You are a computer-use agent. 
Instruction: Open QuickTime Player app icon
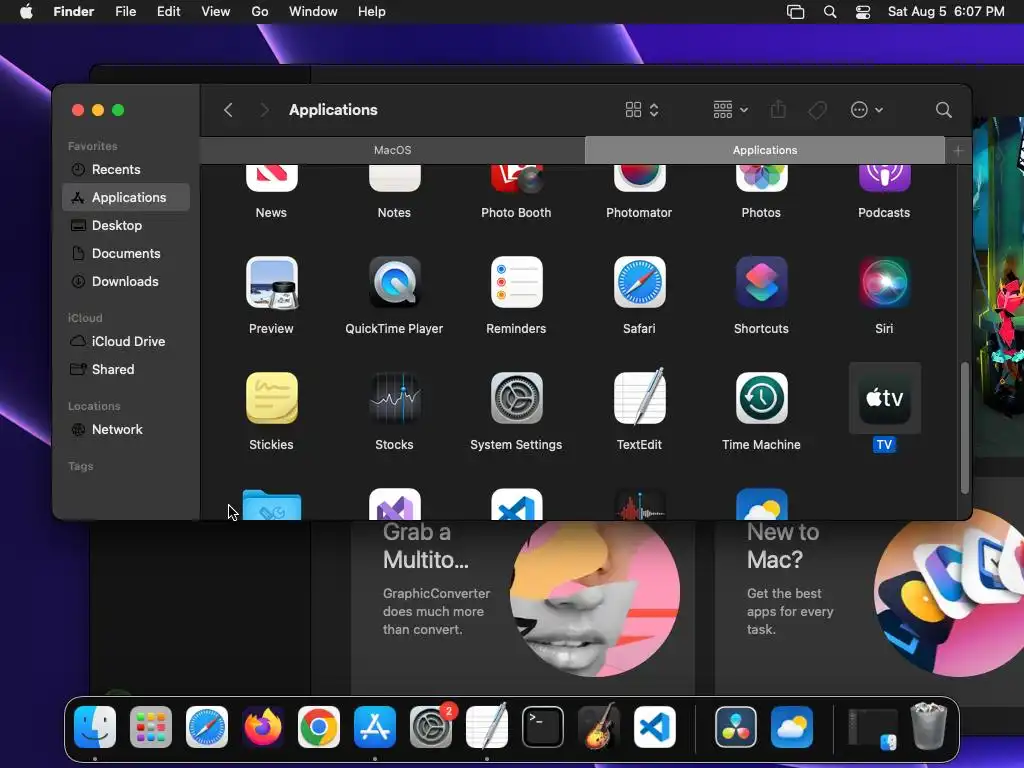point(394,282)
